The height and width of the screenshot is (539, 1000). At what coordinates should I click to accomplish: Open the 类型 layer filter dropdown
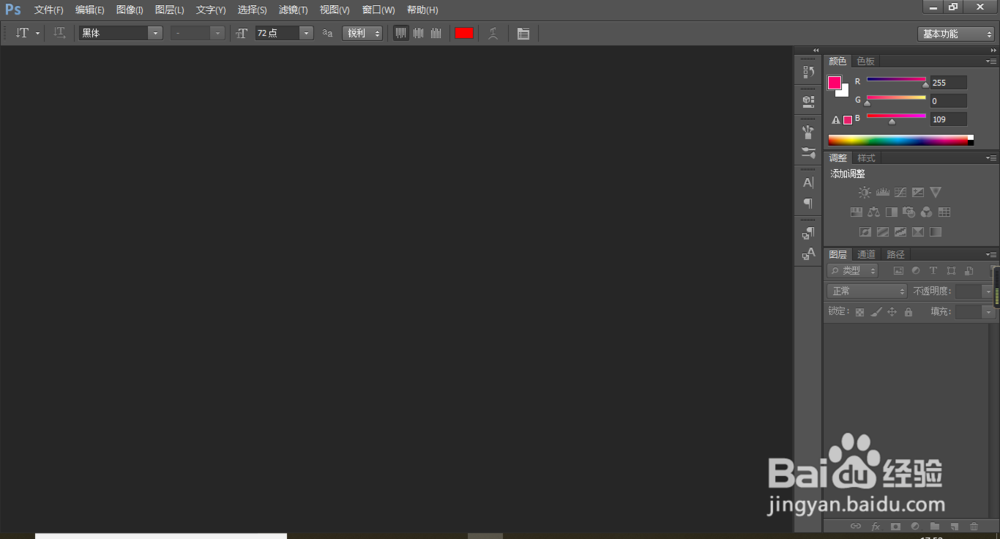pyautogui.click(x=853, y=270)
